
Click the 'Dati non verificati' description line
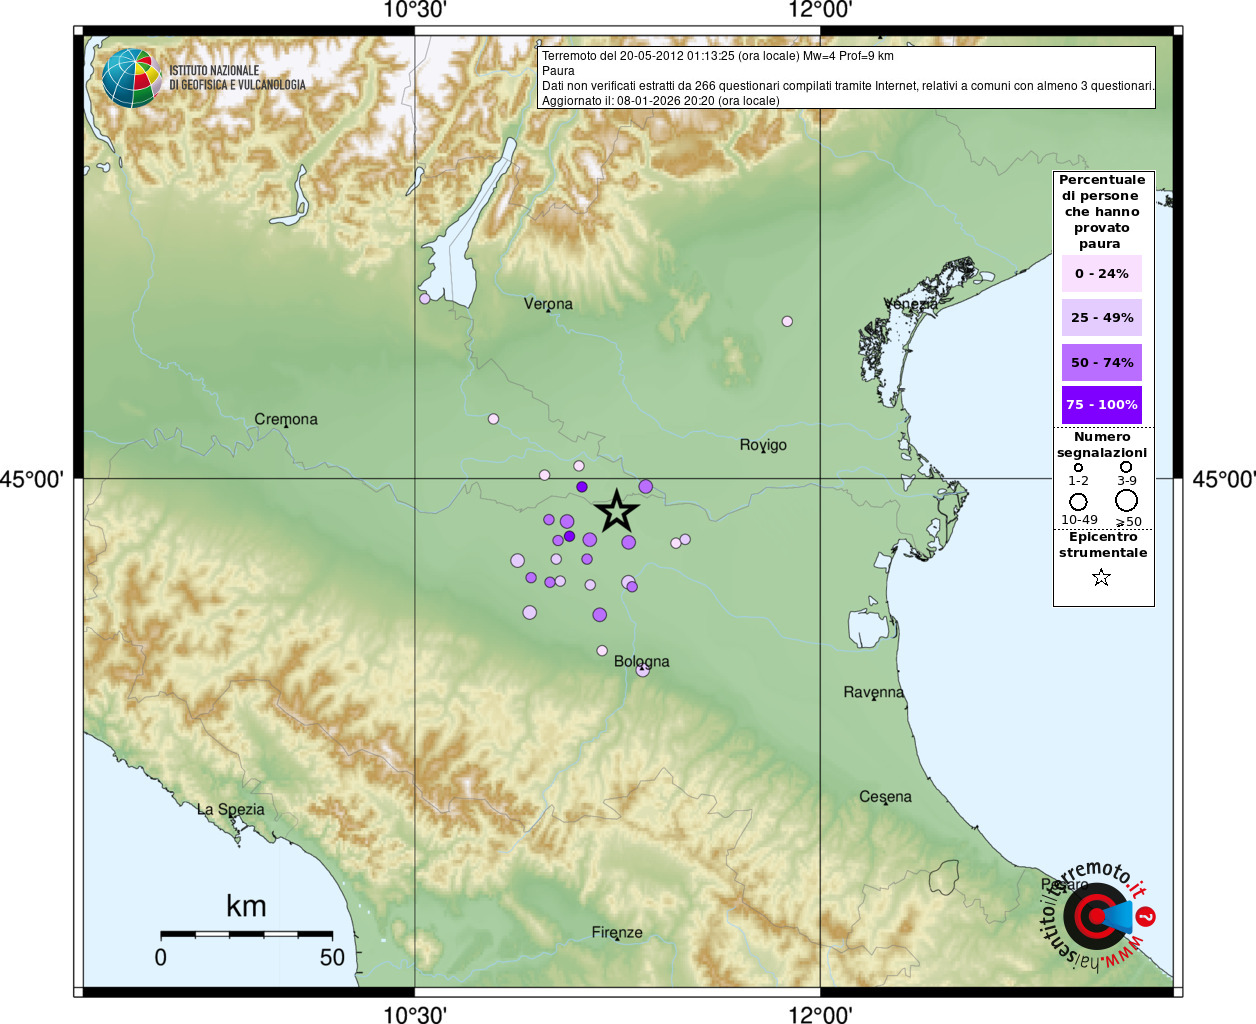coord(848,86)
